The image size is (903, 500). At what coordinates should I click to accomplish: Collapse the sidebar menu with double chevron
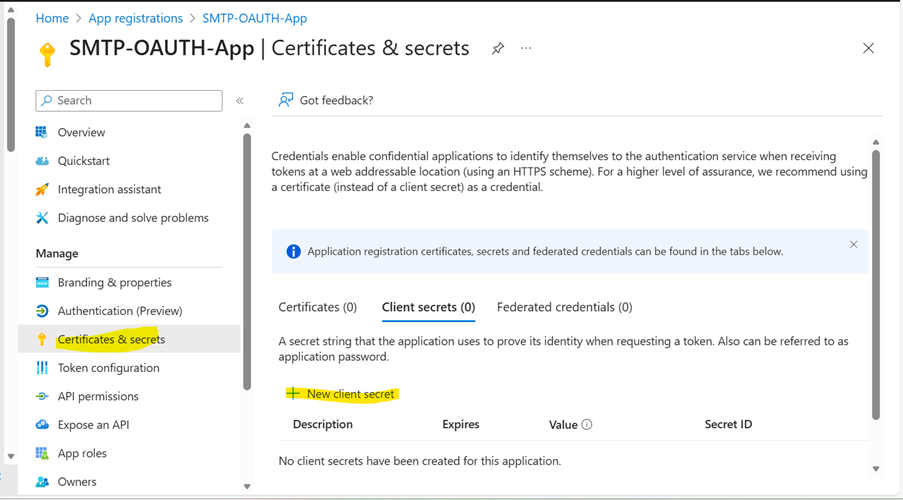(x=240, y=101)
